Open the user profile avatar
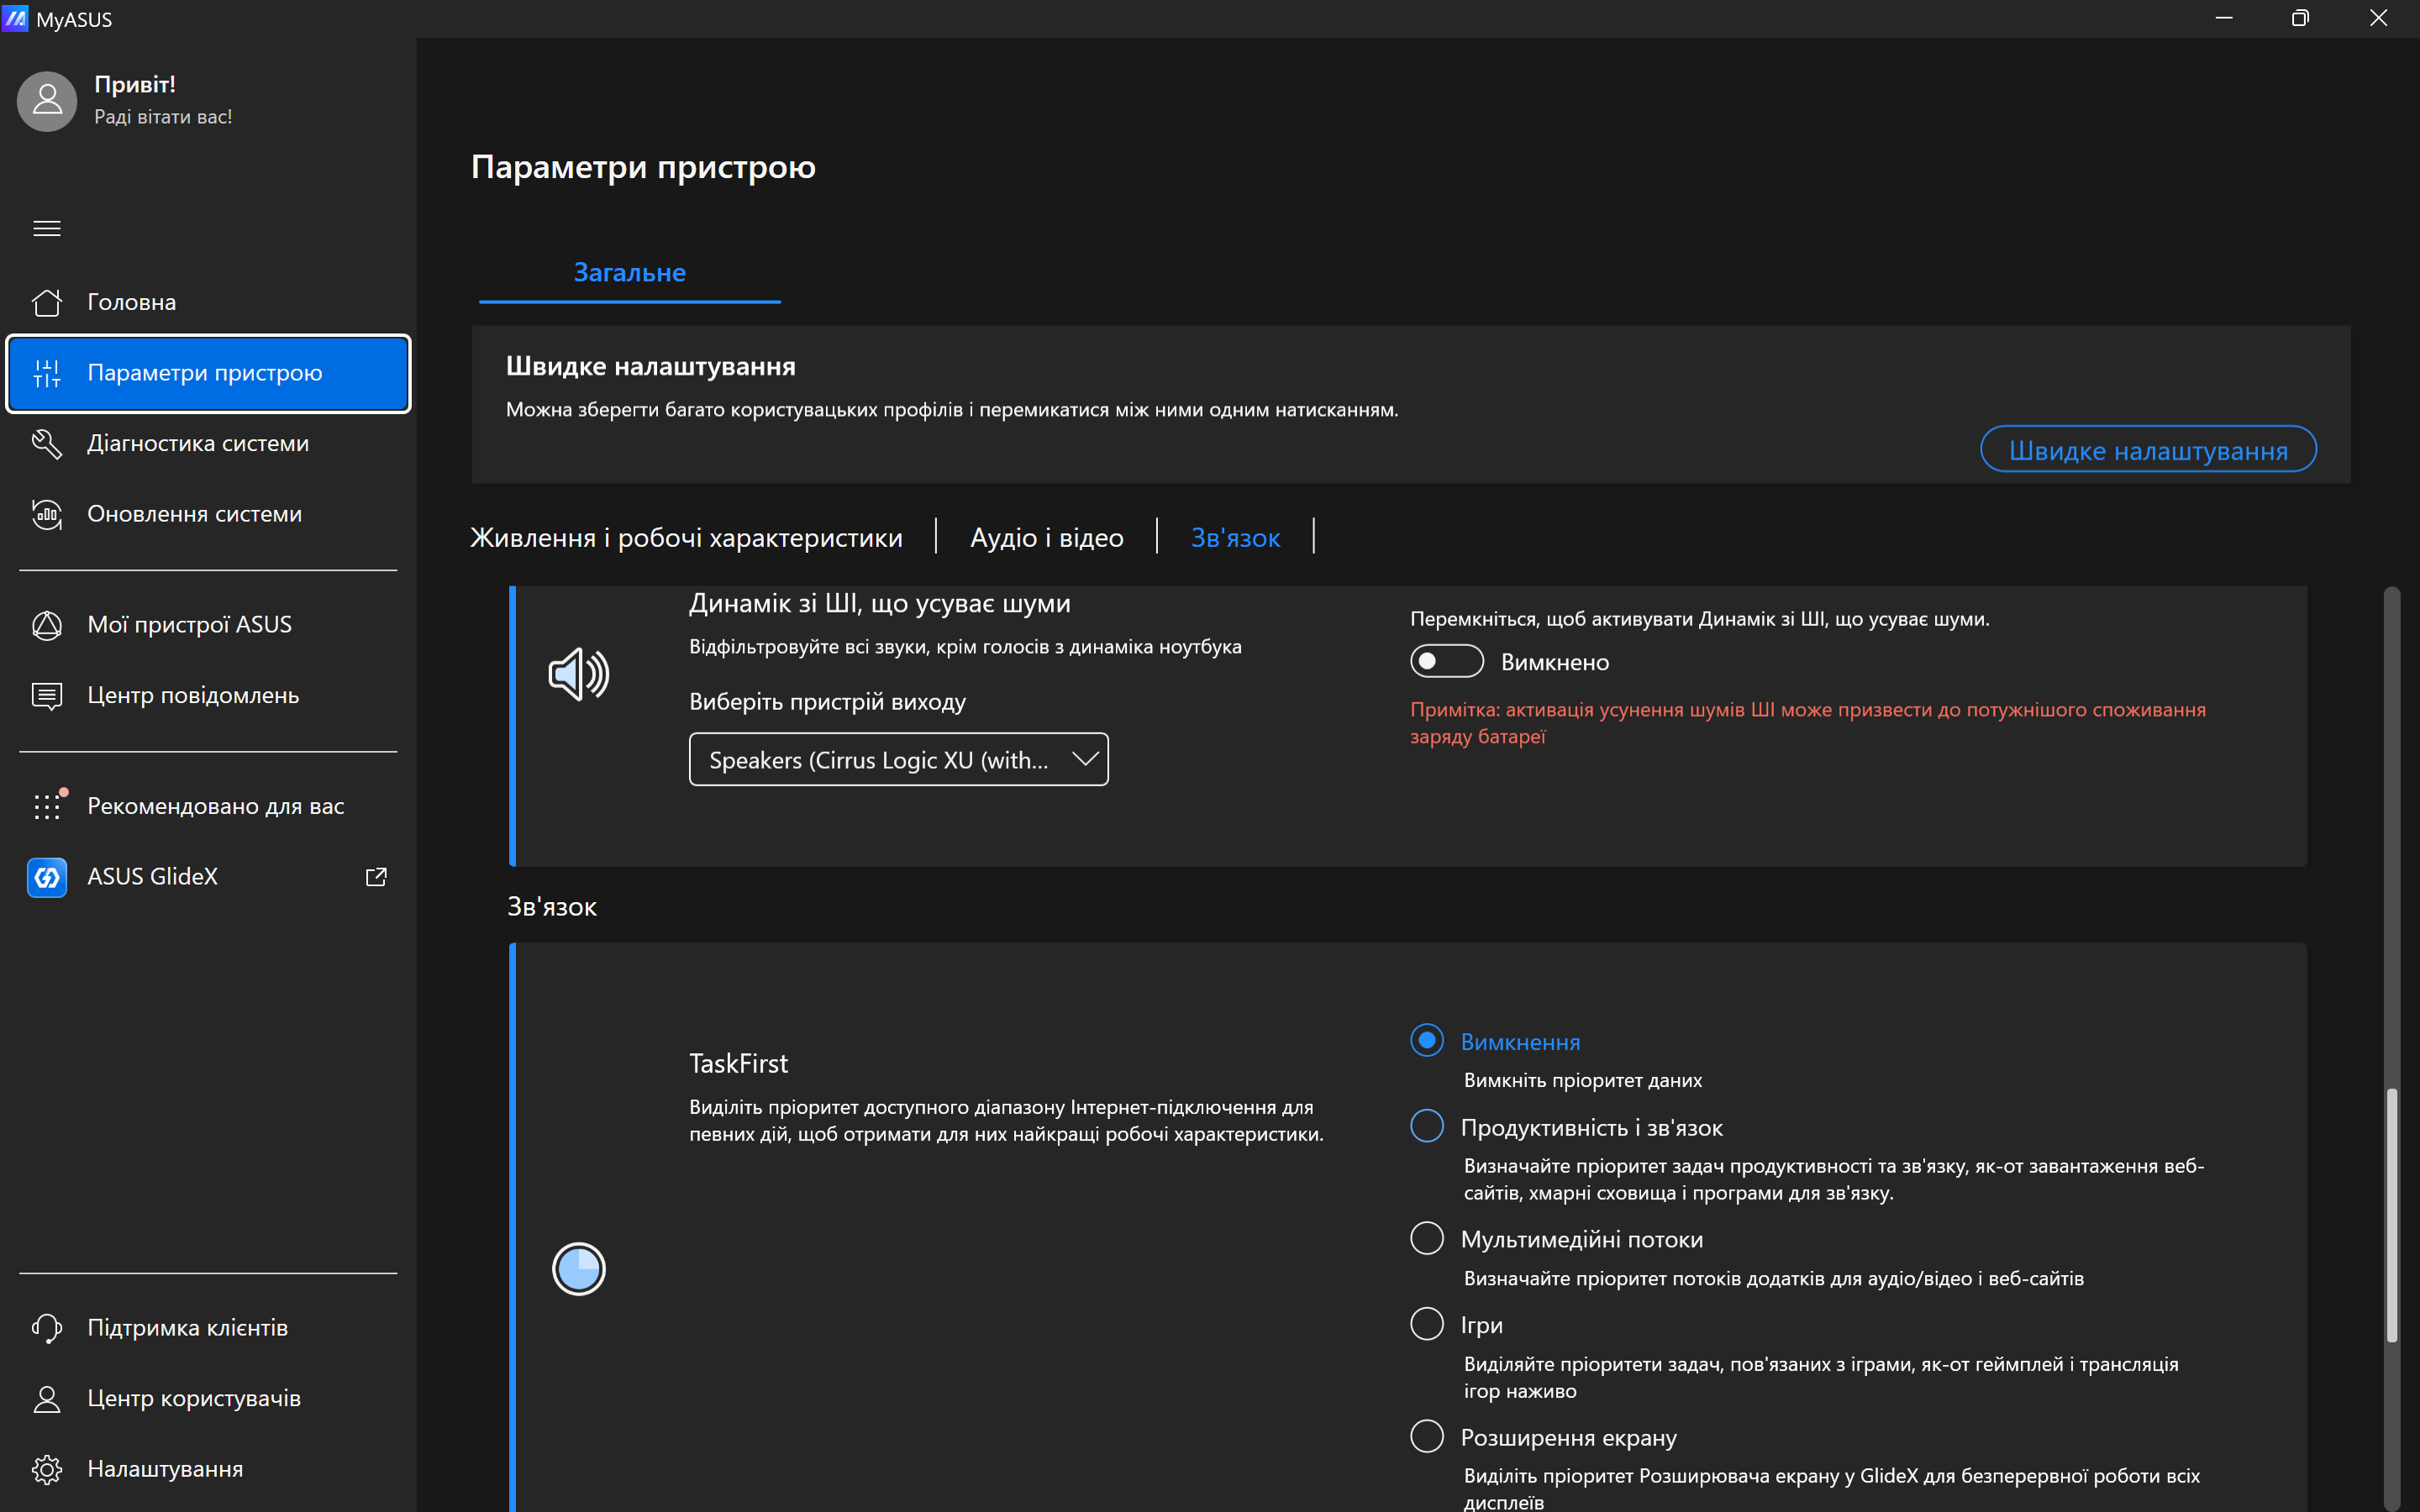Image resolution: width=2420 pixels, height=1512 pixels. 47,101
